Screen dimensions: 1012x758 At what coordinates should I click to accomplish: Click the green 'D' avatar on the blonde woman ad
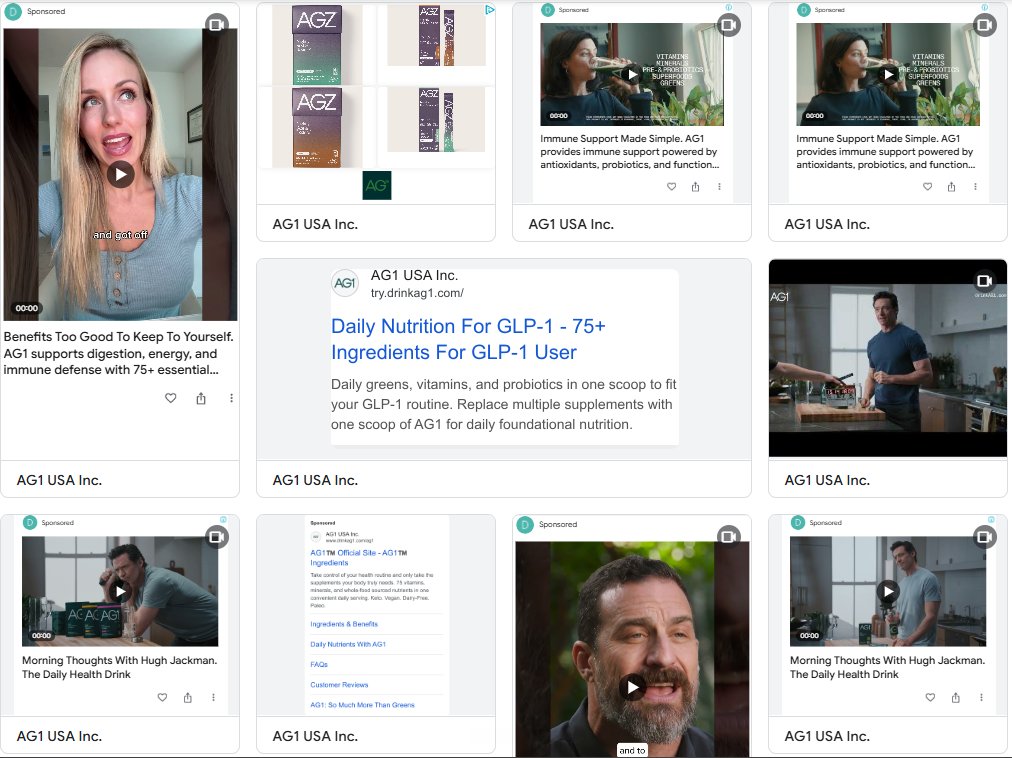coord(13,11)
